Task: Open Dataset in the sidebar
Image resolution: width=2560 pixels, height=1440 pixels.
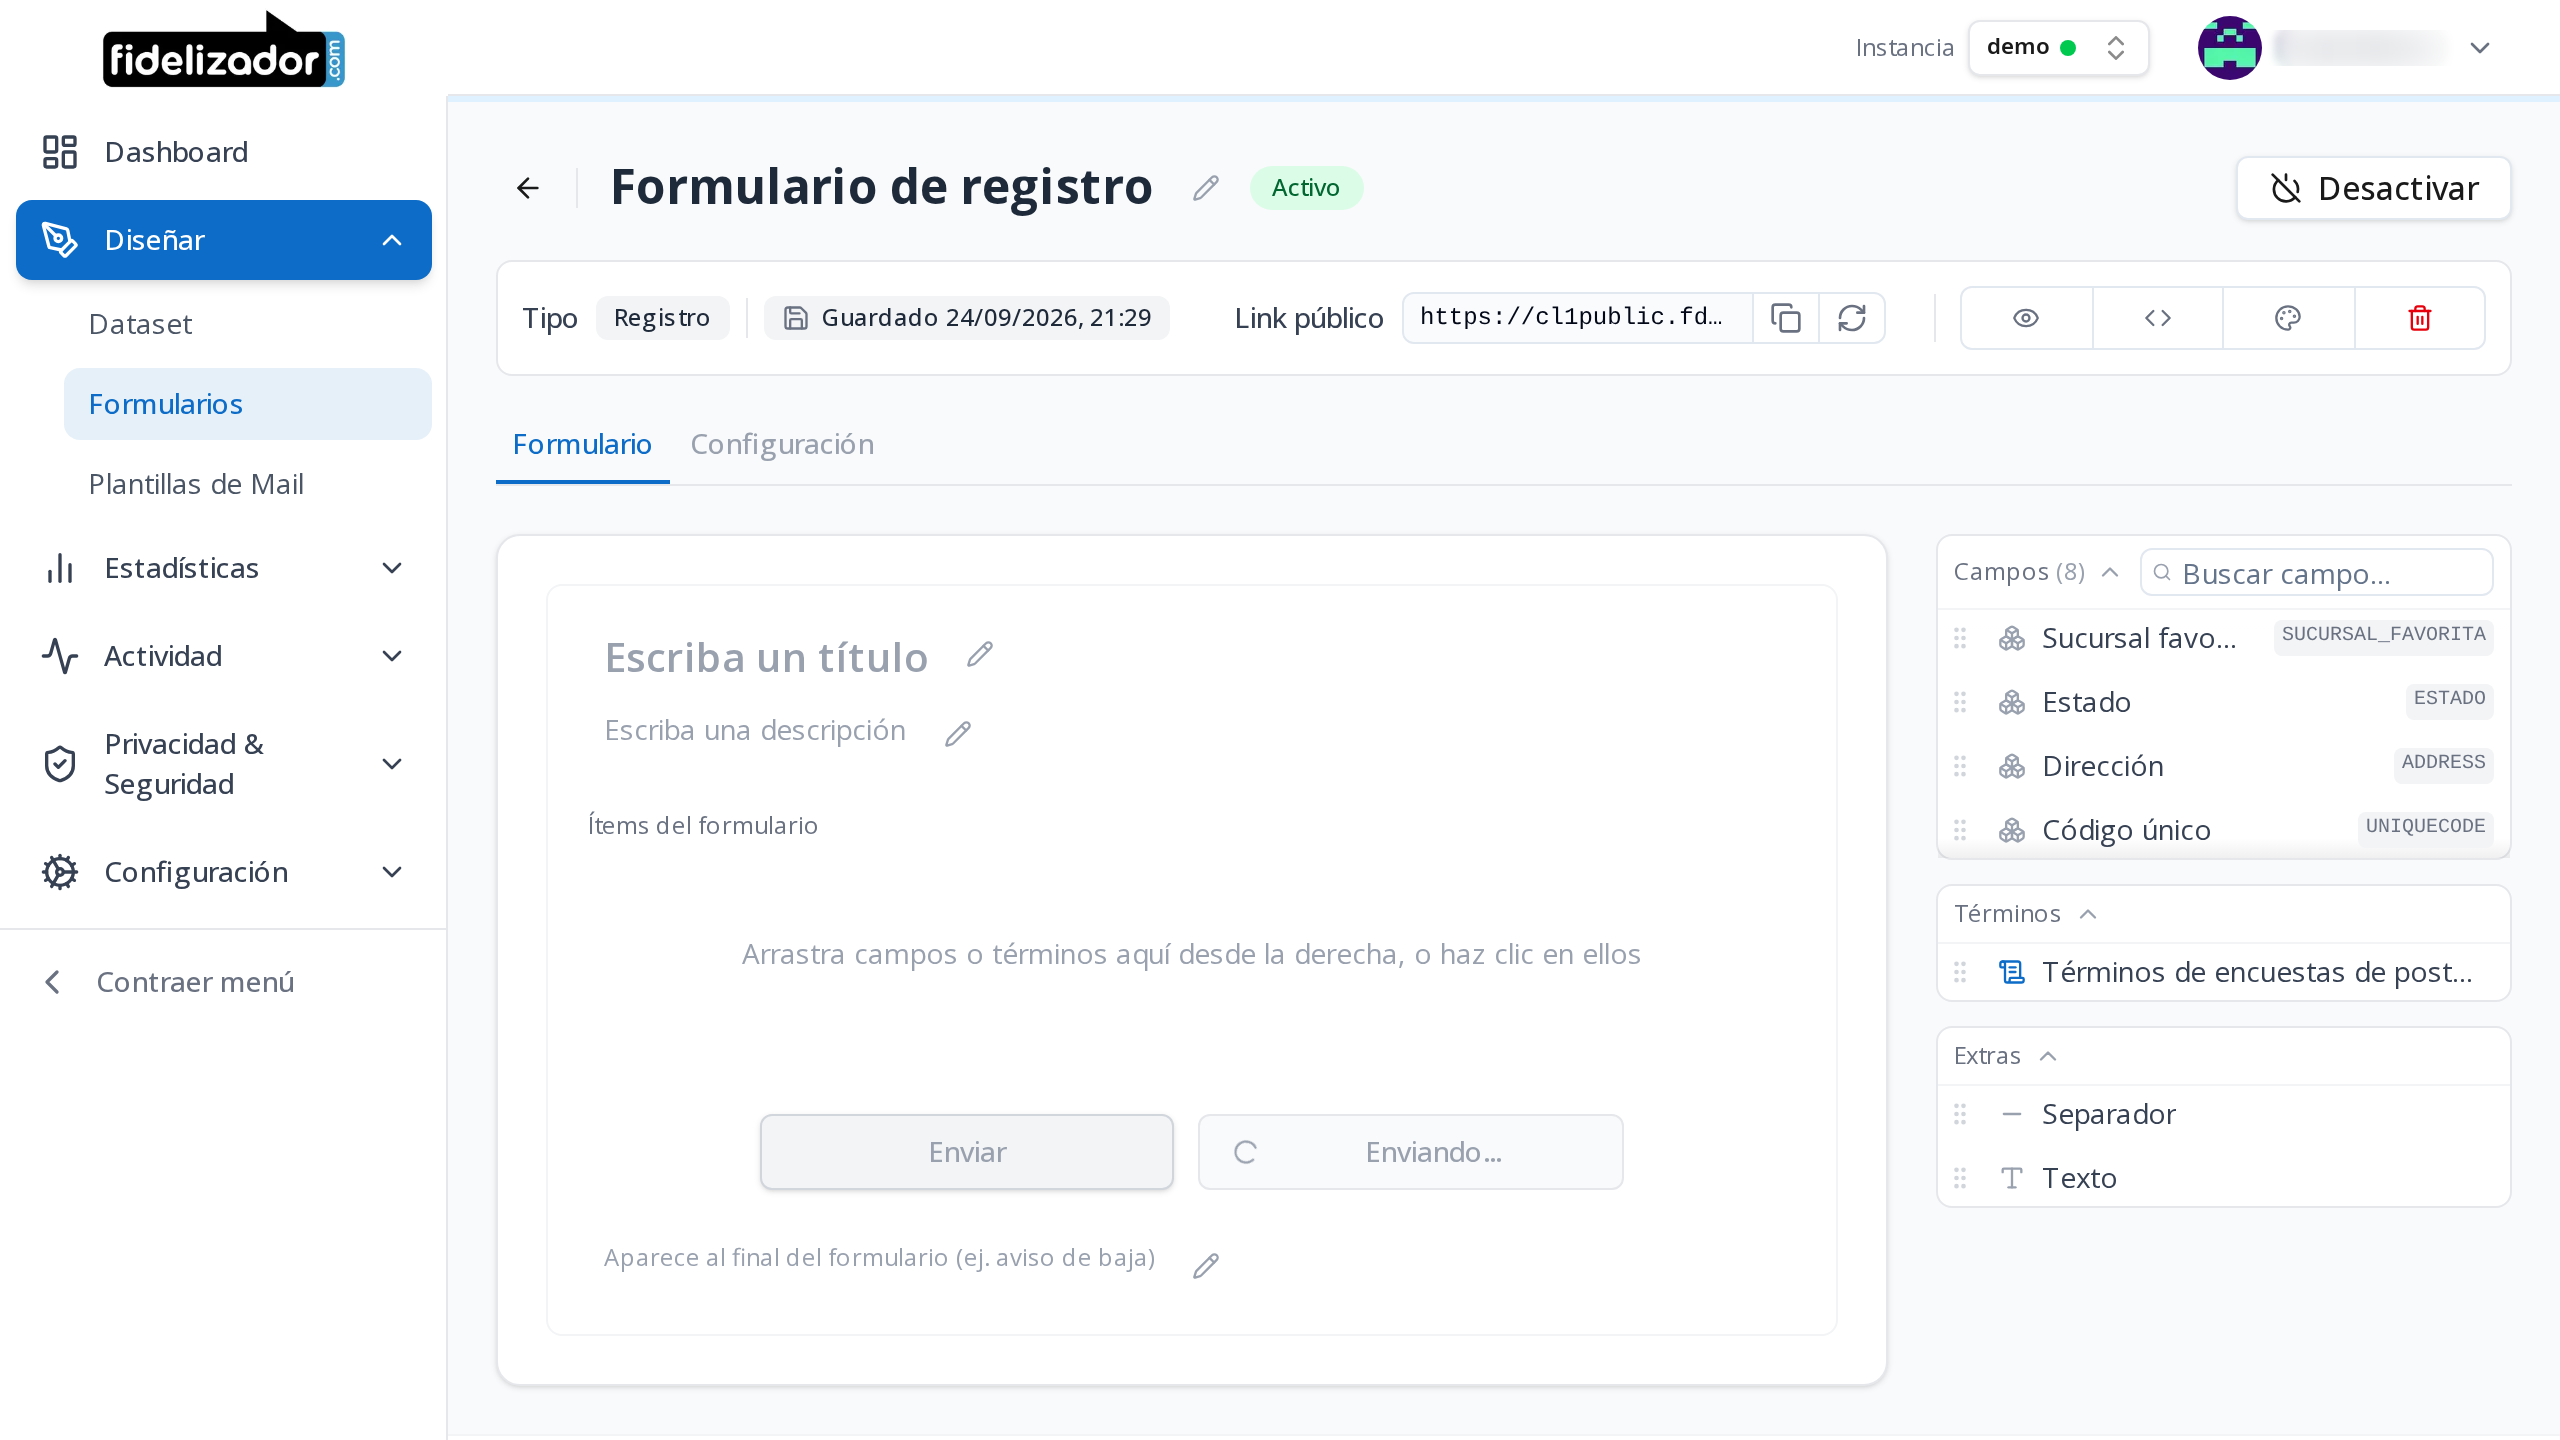Action: tap(248, 324)
